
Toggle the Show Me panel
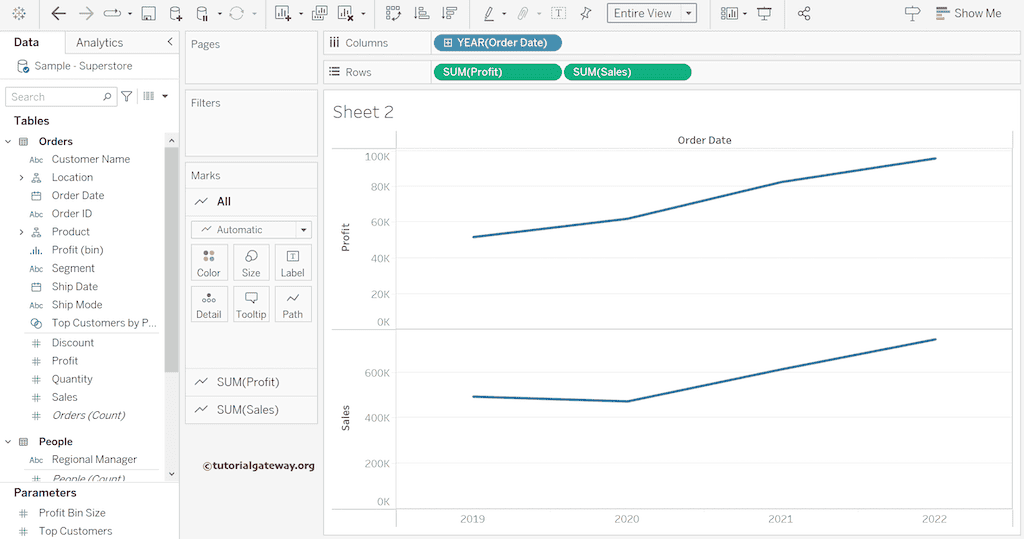point(967,14)
